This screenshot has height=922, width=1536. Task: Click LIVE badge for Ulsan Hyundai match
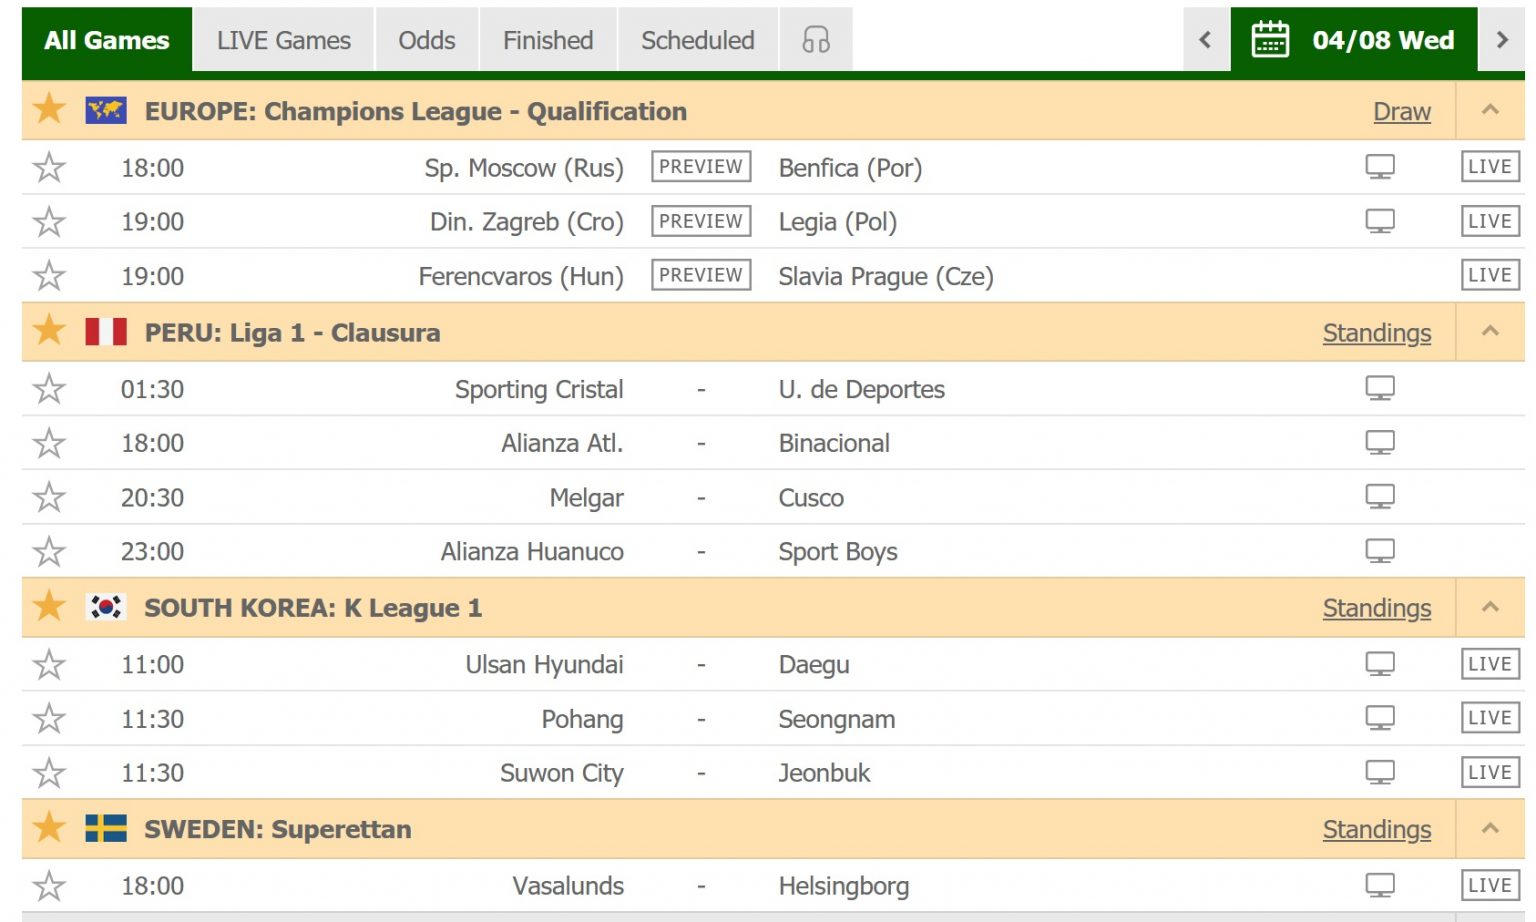click(x=1490, y=664)
